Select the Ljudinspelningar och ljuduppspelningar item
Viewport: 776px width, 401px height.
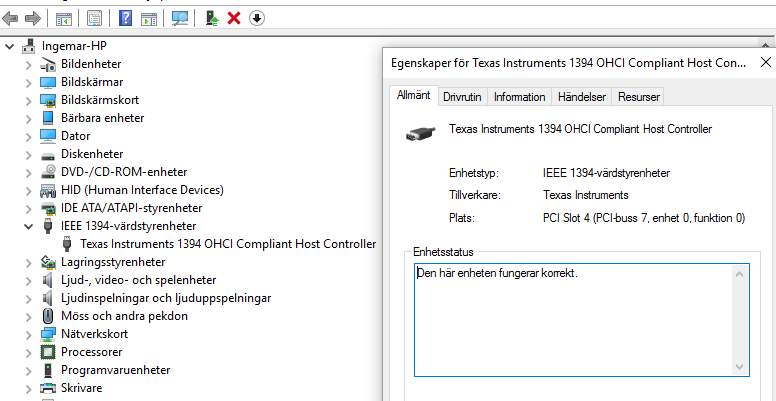166,298
